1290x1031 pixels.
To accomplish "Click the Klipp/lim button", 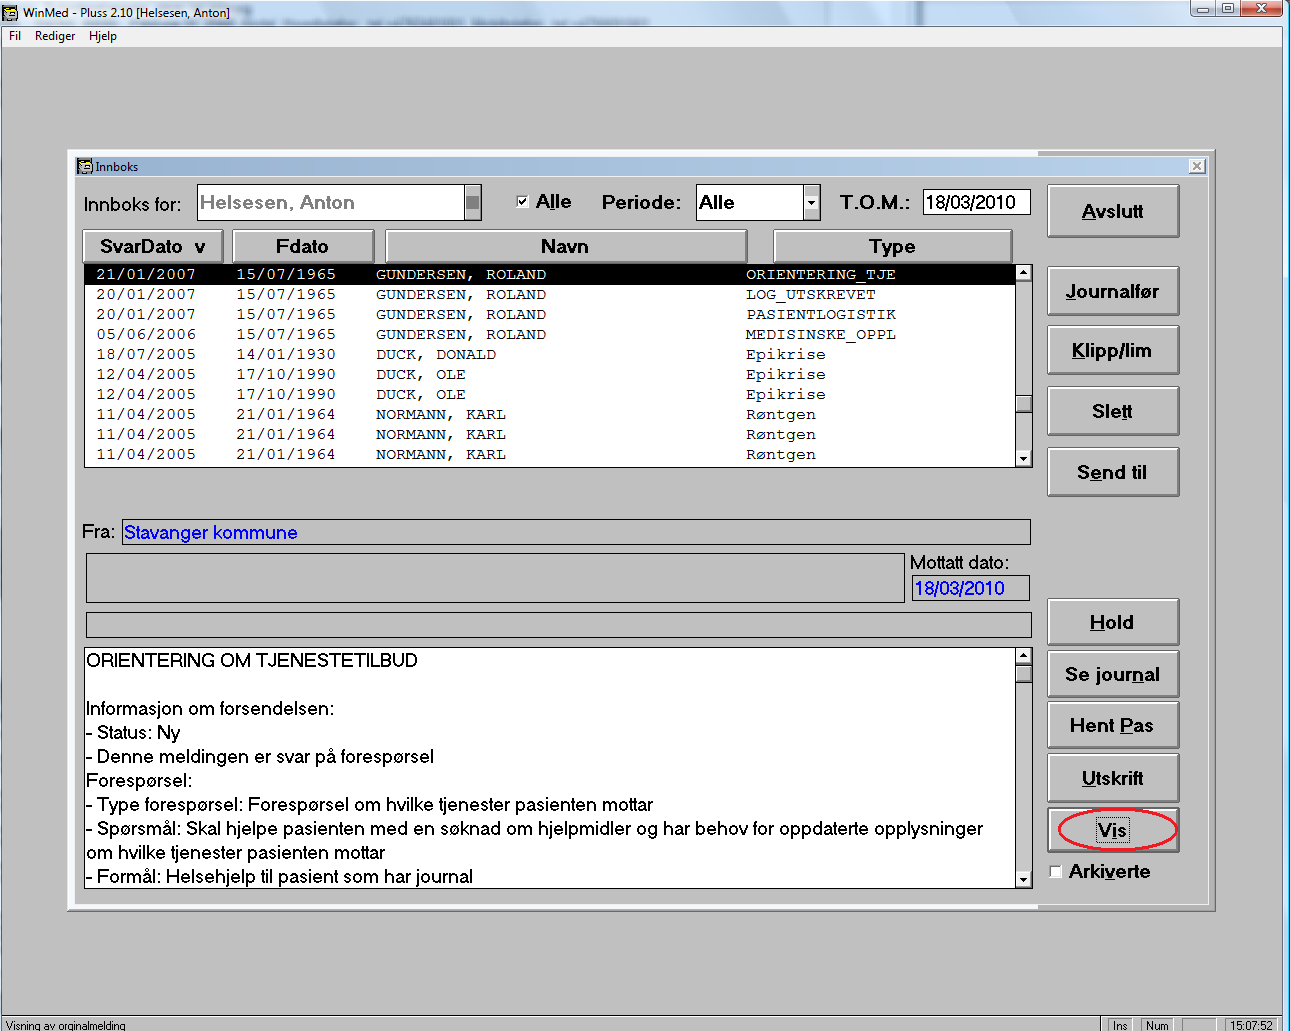I will [x=1113, y=350].
